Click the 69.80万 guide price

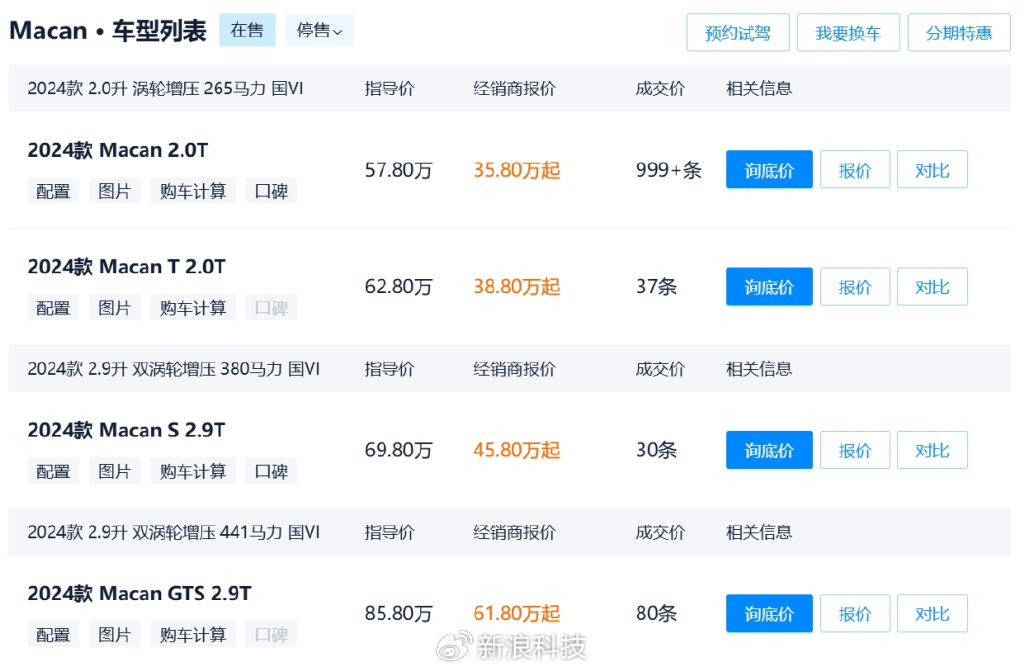[x=398, y=450]
